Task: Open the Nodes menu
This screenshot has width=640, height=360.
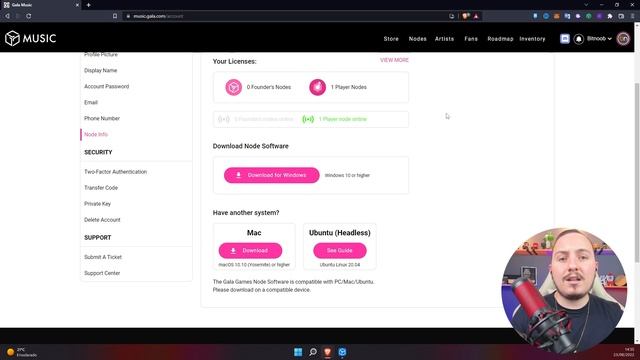Action: (418, 39)
